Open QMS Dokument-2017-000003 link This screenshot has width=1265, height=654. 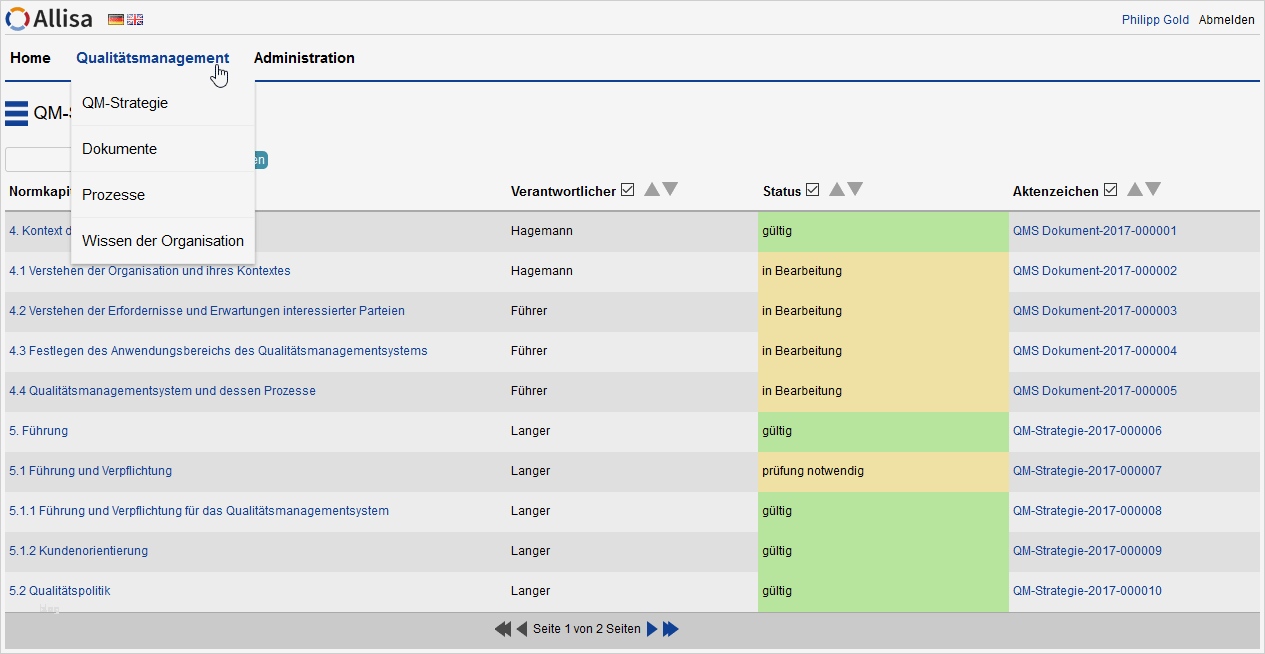pos(1094,311)
